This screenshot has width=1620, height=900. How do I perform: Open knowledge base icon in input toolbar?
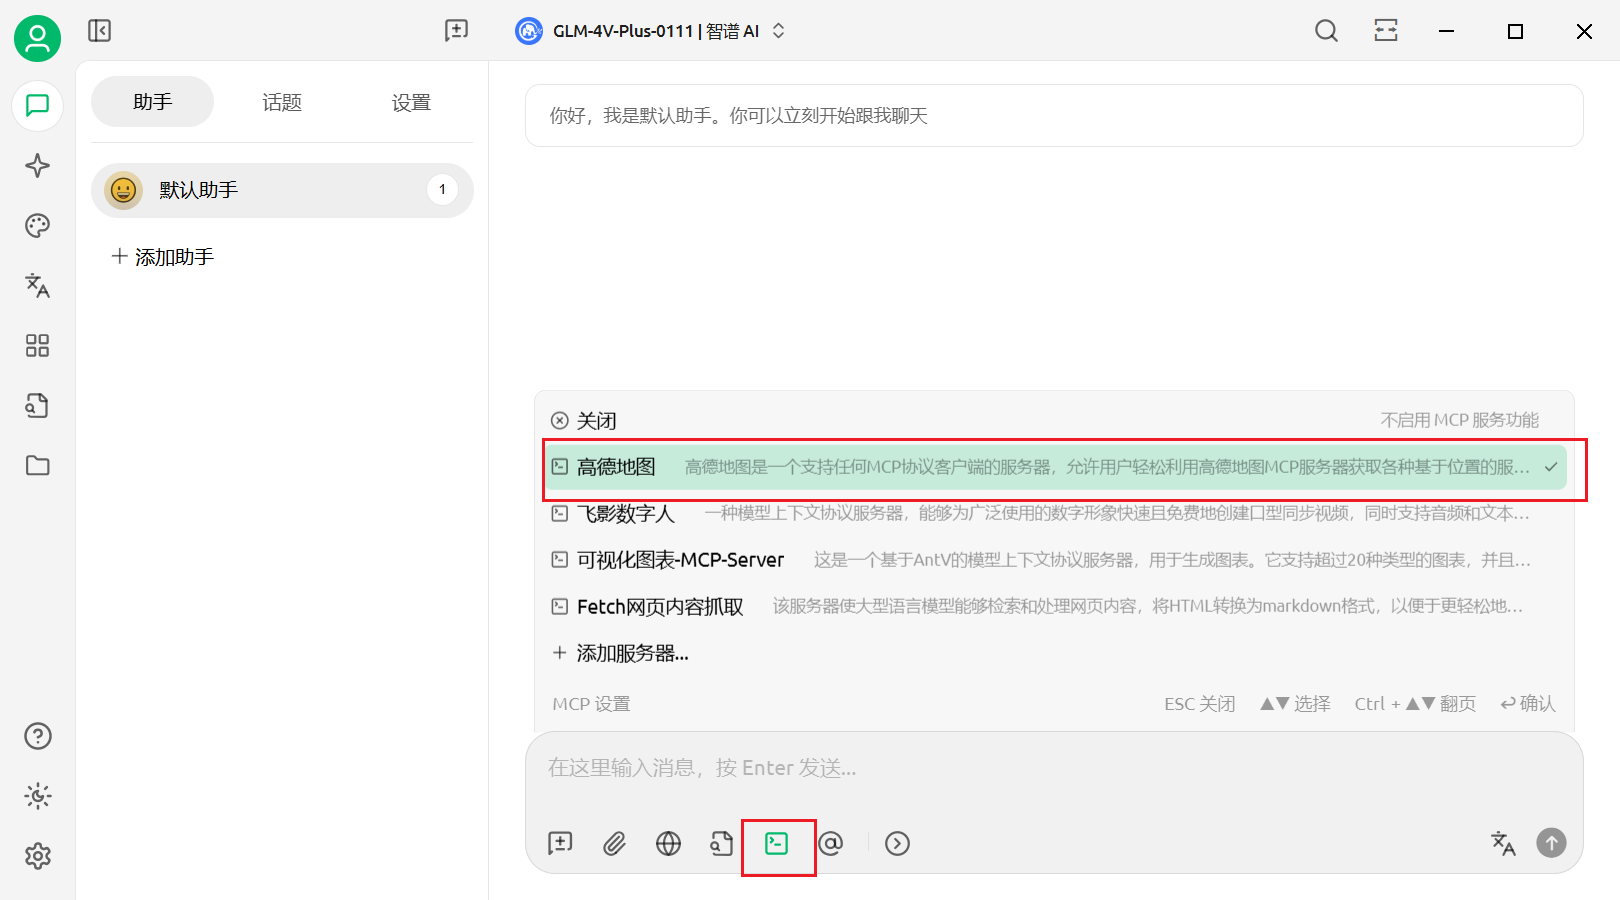point(723,843)
